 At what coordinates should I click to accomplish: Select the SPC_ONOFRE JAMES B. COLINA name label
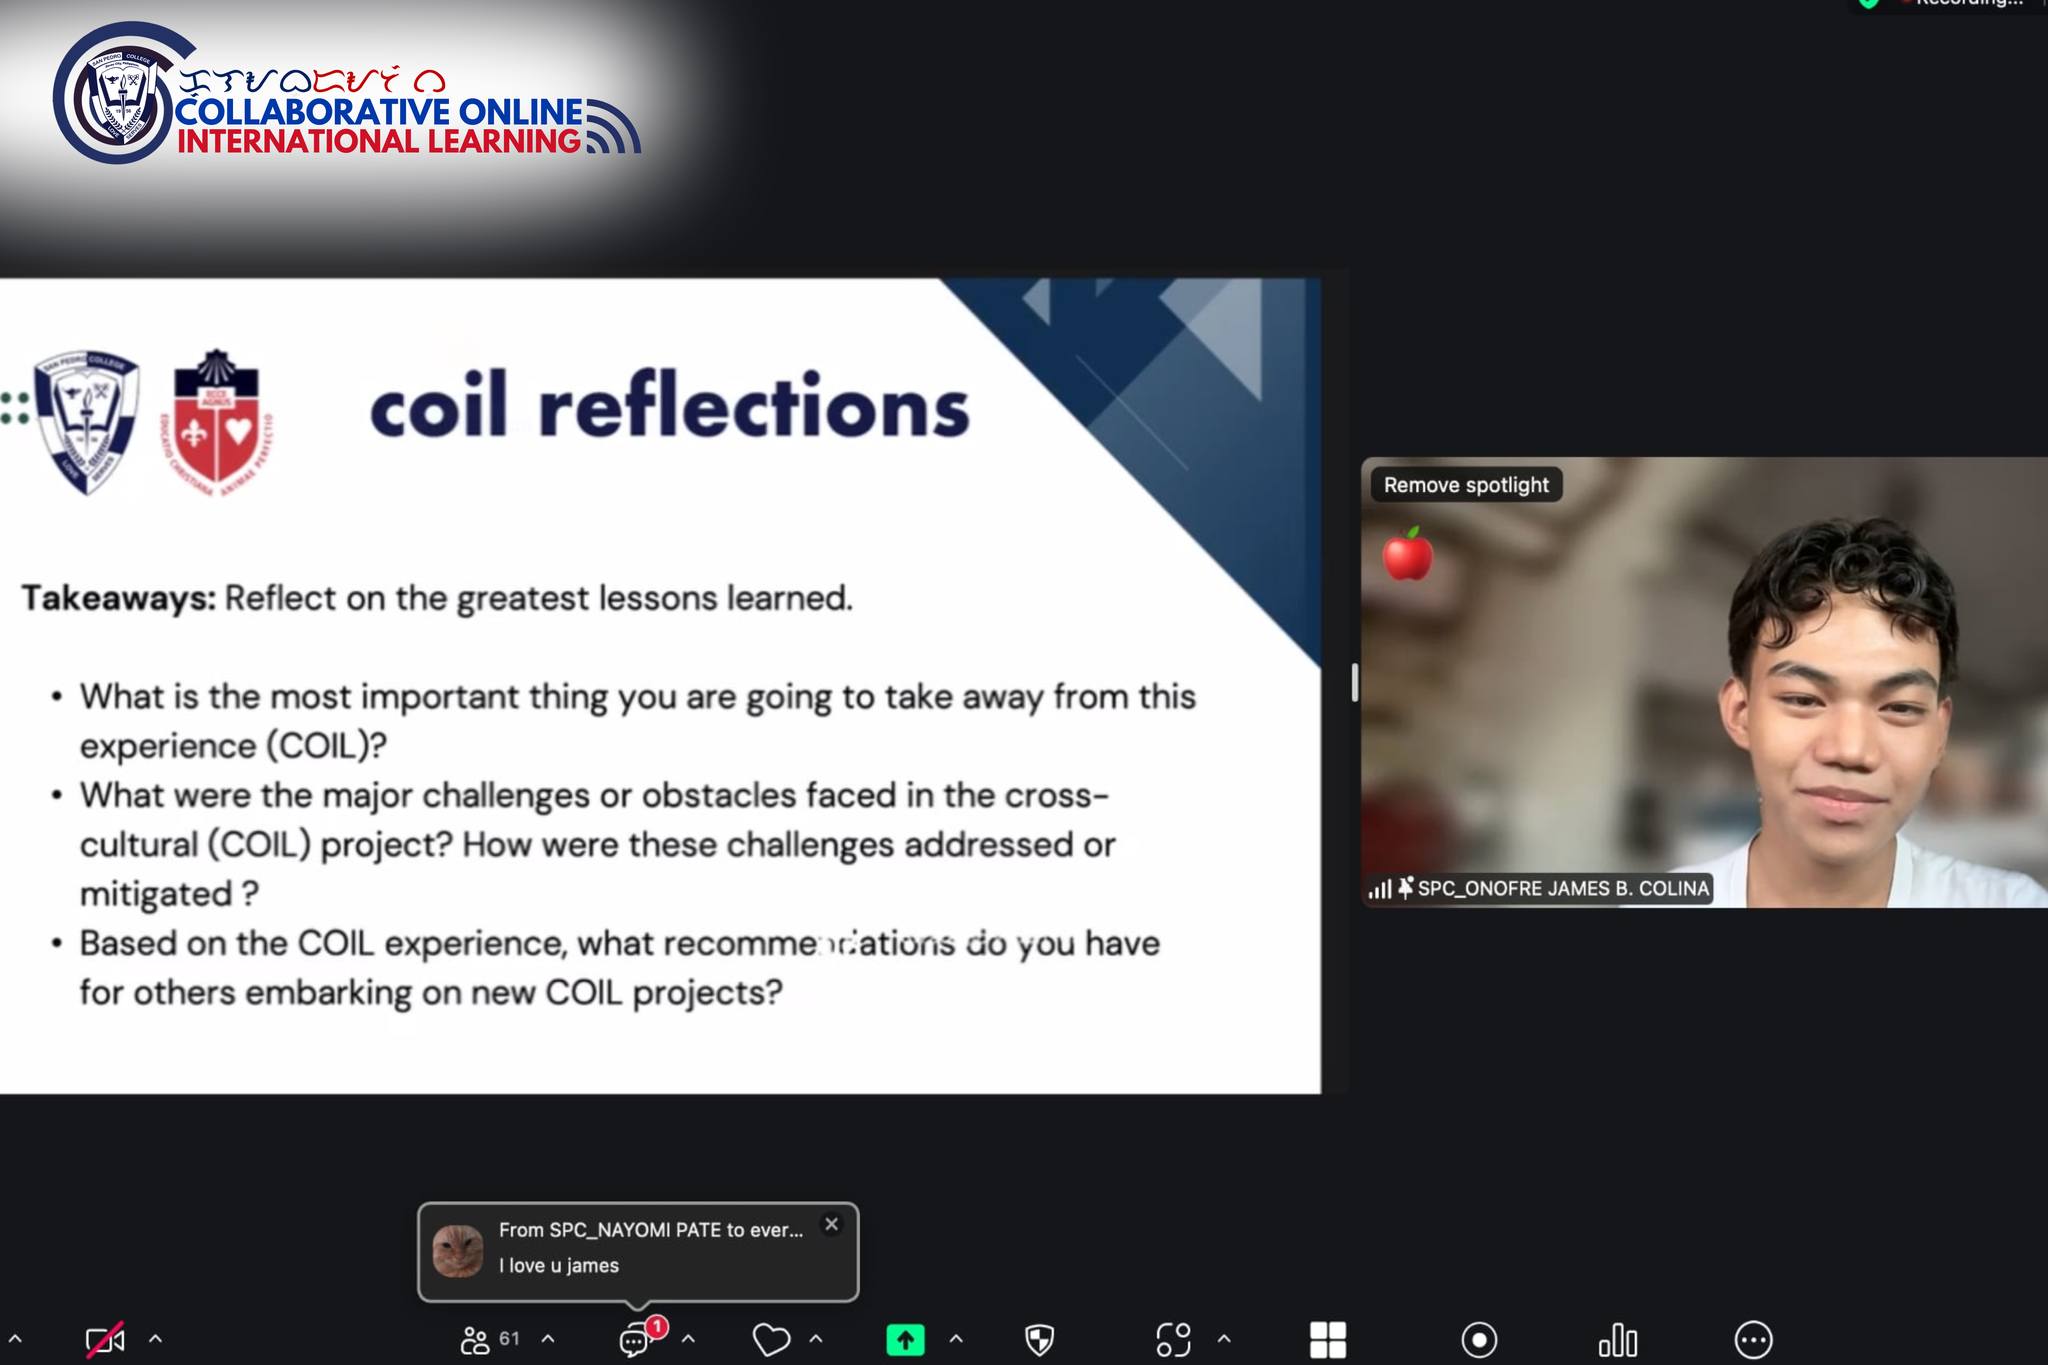(1563, 888)
